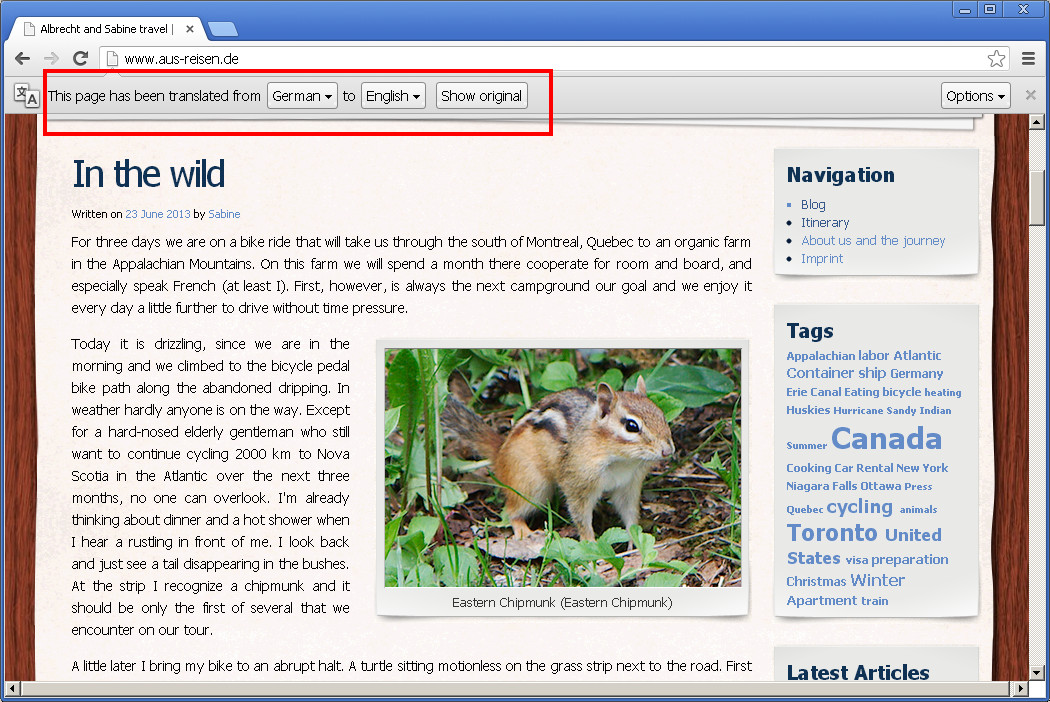Expand the English target language dropdown
Image resolution: width=1050 pixels, height=702 pixels.
click(393, 96)
